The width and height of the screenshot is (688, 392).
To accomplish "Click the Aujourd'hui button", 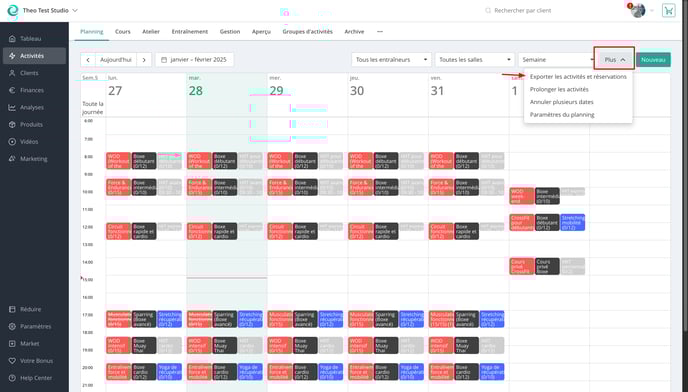I will coord(116,60).
